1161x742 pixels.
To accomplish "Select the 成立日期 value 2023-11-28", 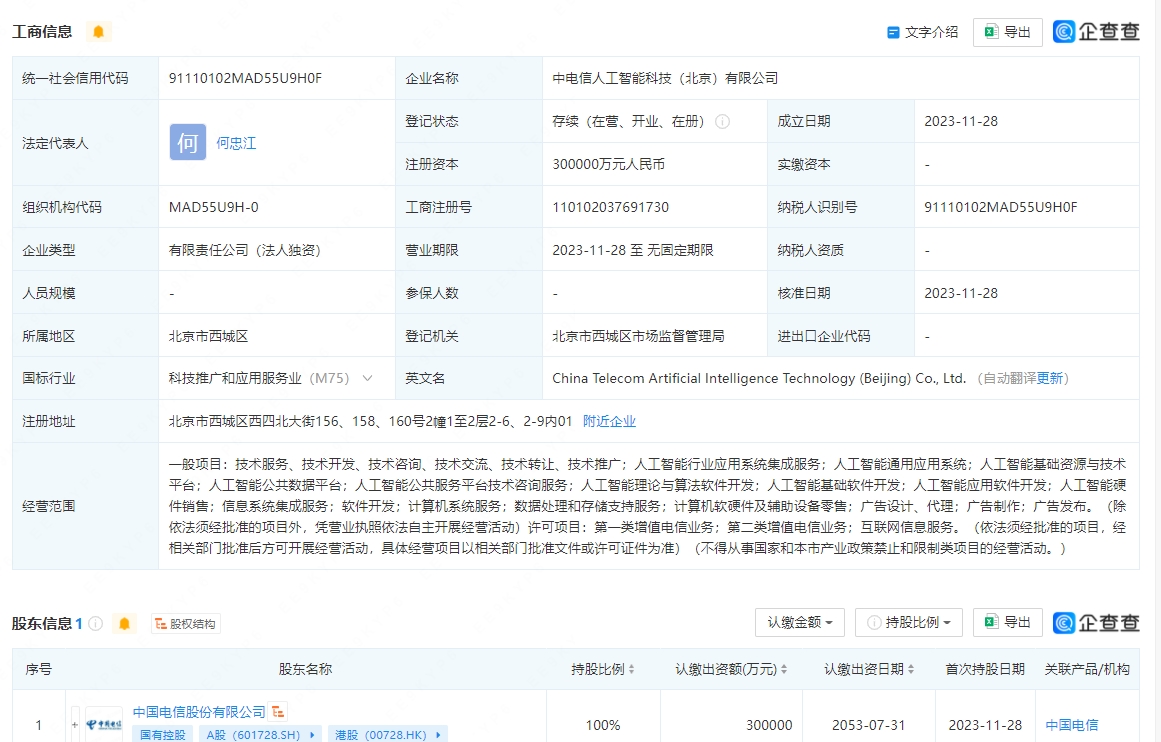I will tap(961, 121).
